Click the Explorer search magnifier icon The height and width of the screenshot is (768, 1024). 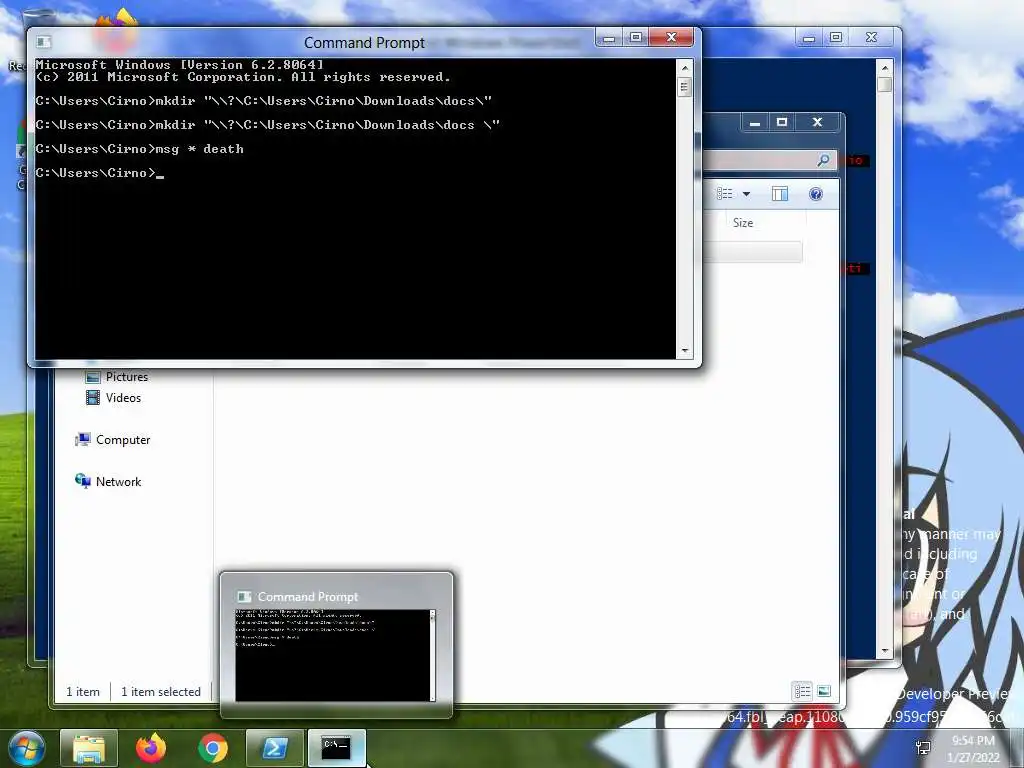(x=824, y=160)
